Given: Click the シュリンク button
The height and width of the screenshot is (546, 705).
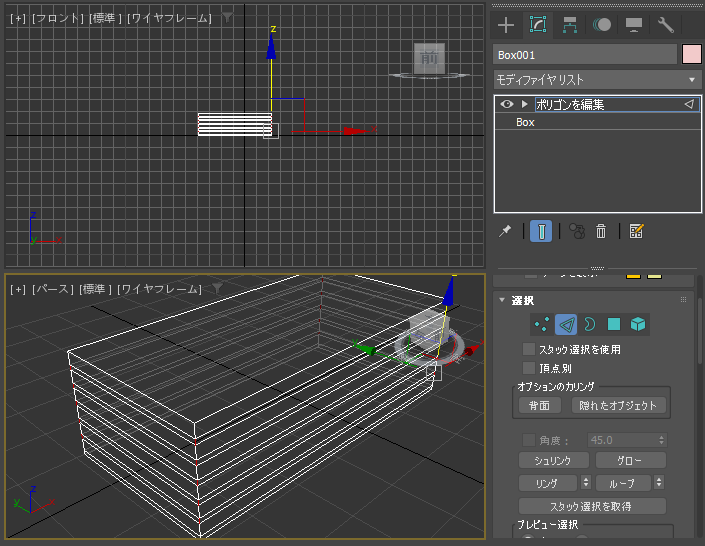Looking at the screenshot, I should click(553, 461).
